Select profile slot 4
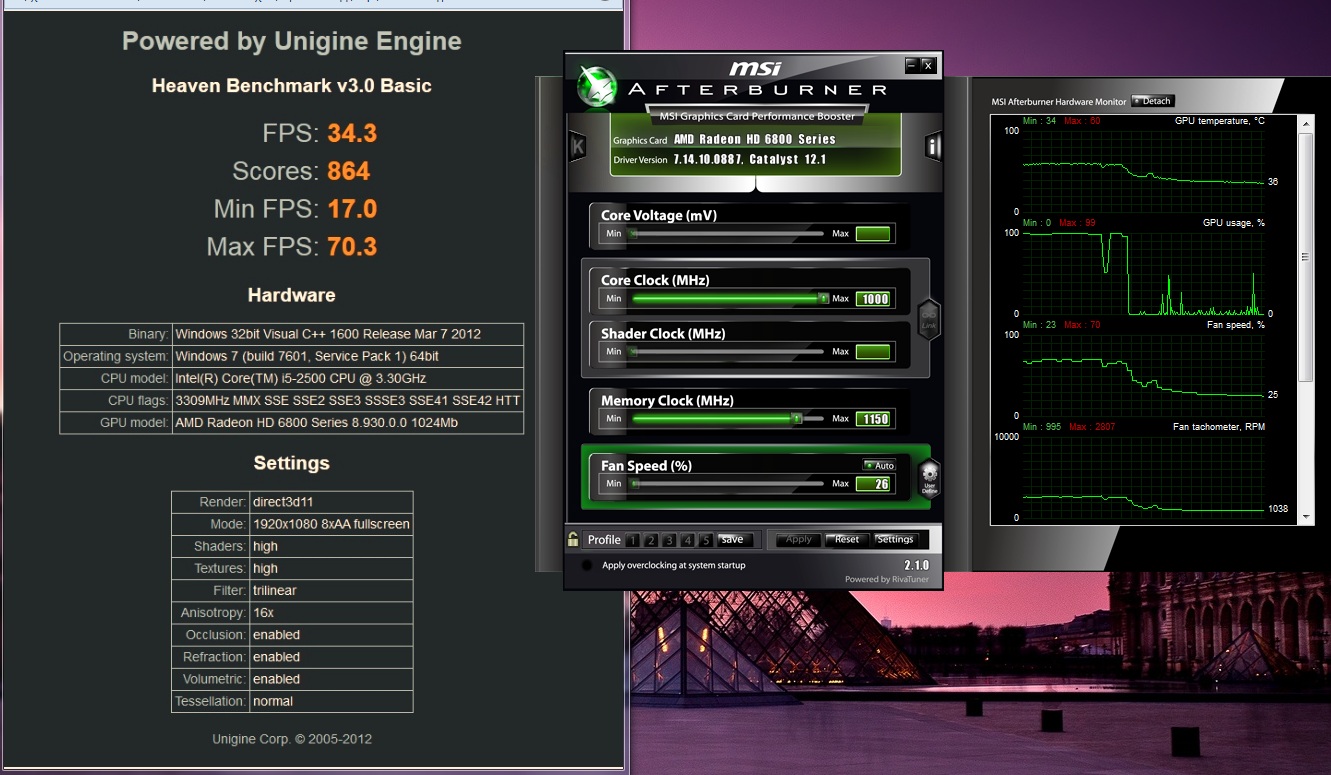The image size is (1331, 775). pyautogui.click(x=687, y=540)
